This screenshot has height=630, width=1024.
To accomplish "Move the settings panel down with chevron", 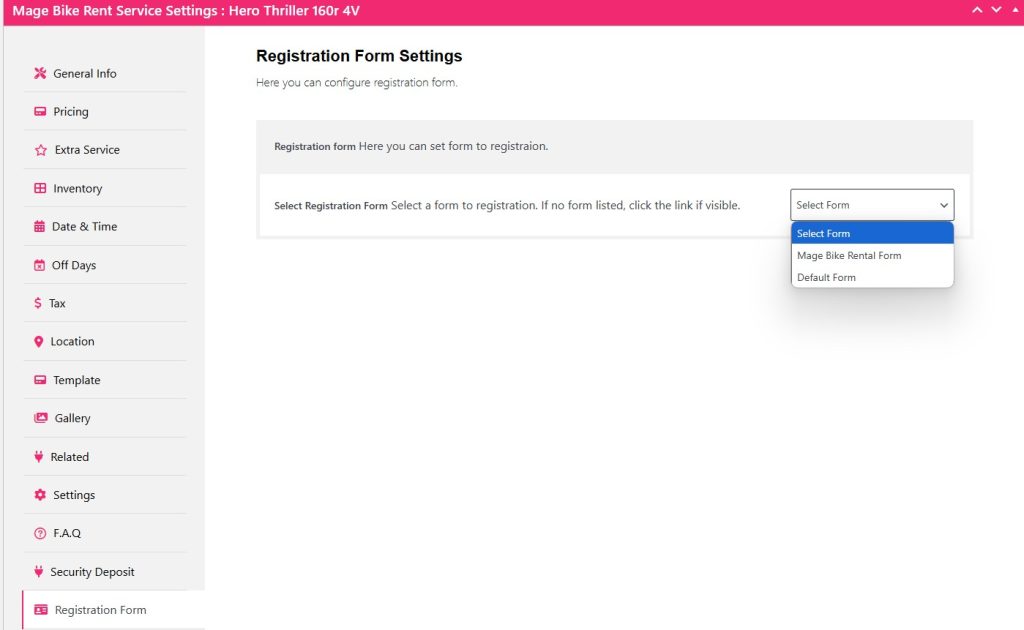I will (996, 10).
